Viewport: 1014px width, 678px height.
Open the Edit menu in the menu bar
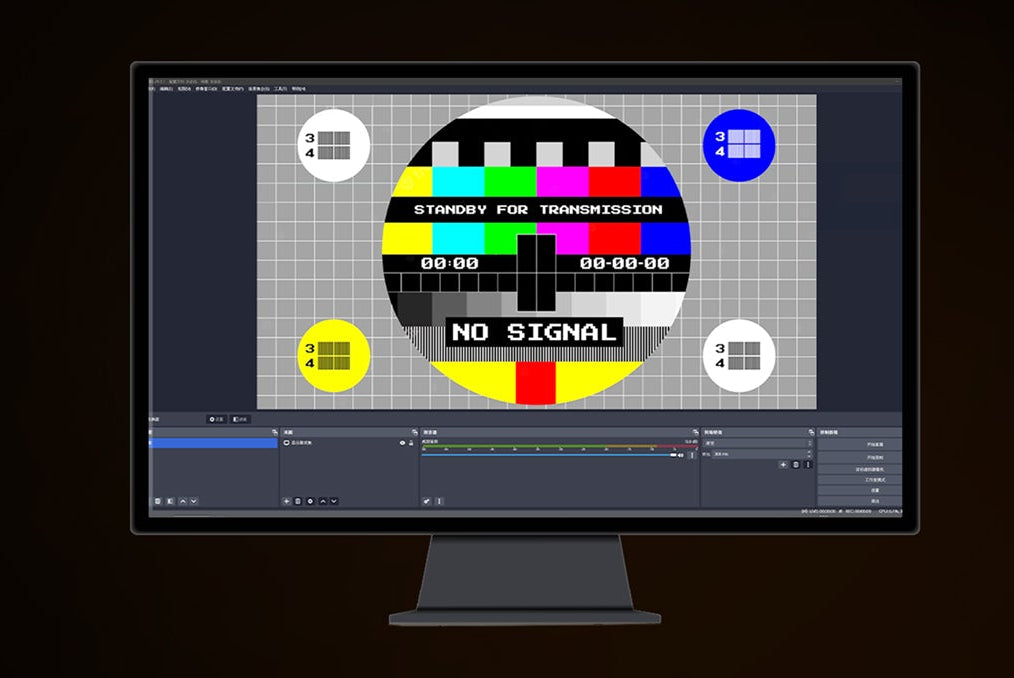click(164, 88)
